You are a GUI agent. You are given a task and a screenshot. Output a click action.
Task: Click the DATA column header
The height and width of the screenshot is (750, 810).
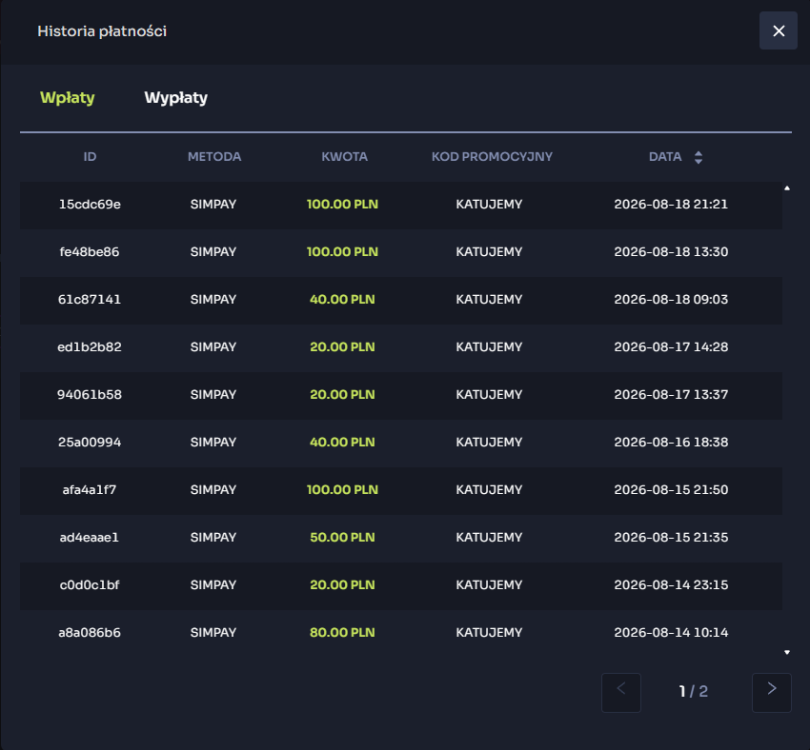tap(665, 157)
